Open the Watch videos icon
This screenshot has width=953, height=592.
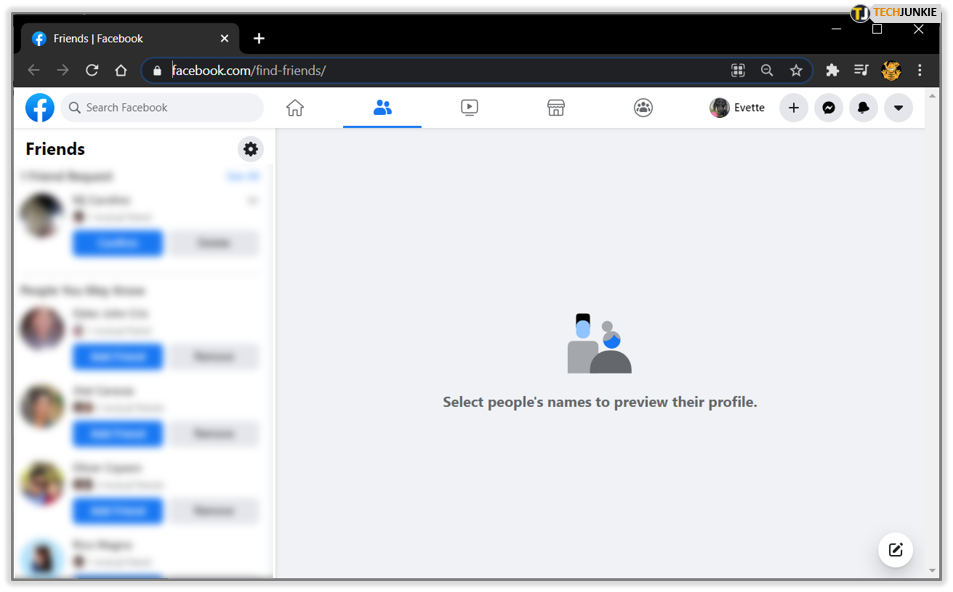coord(468,107)
